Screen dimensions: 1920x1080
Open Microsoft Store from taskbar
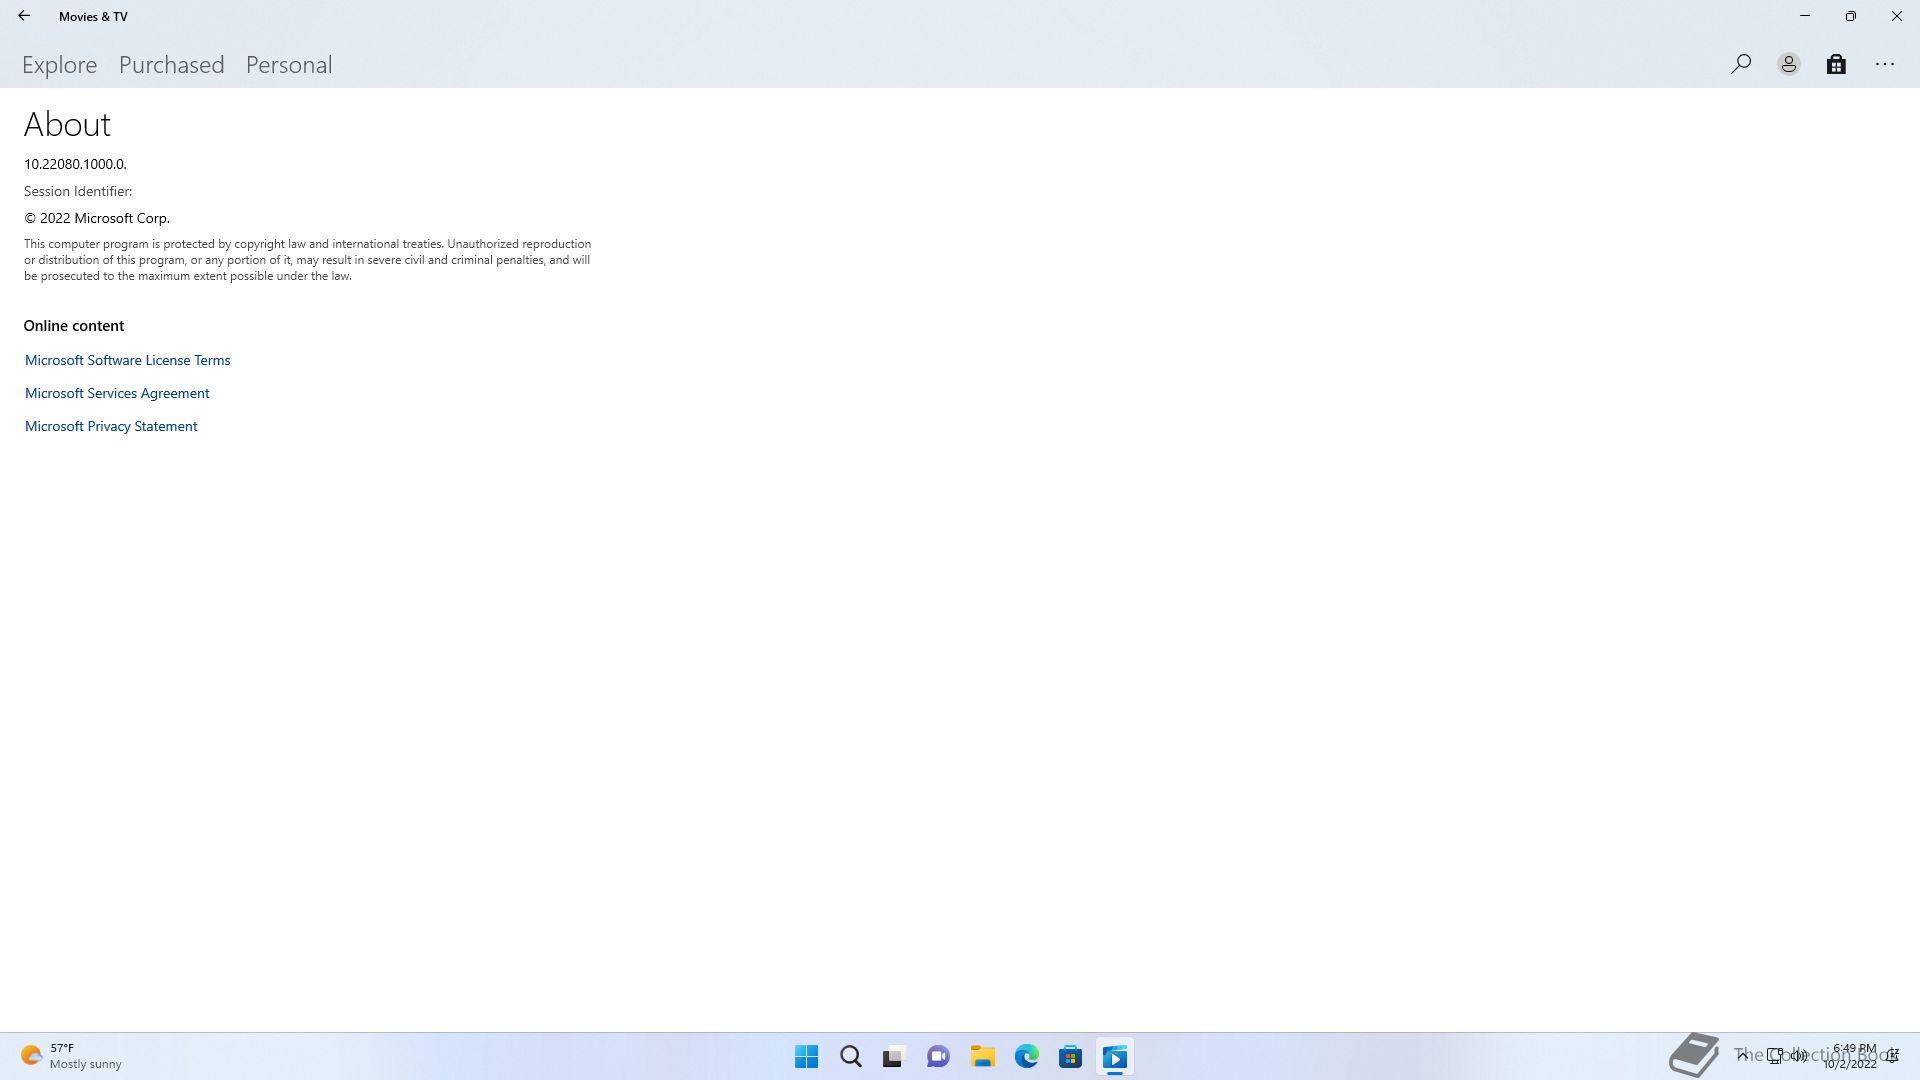(1070, 1057)
